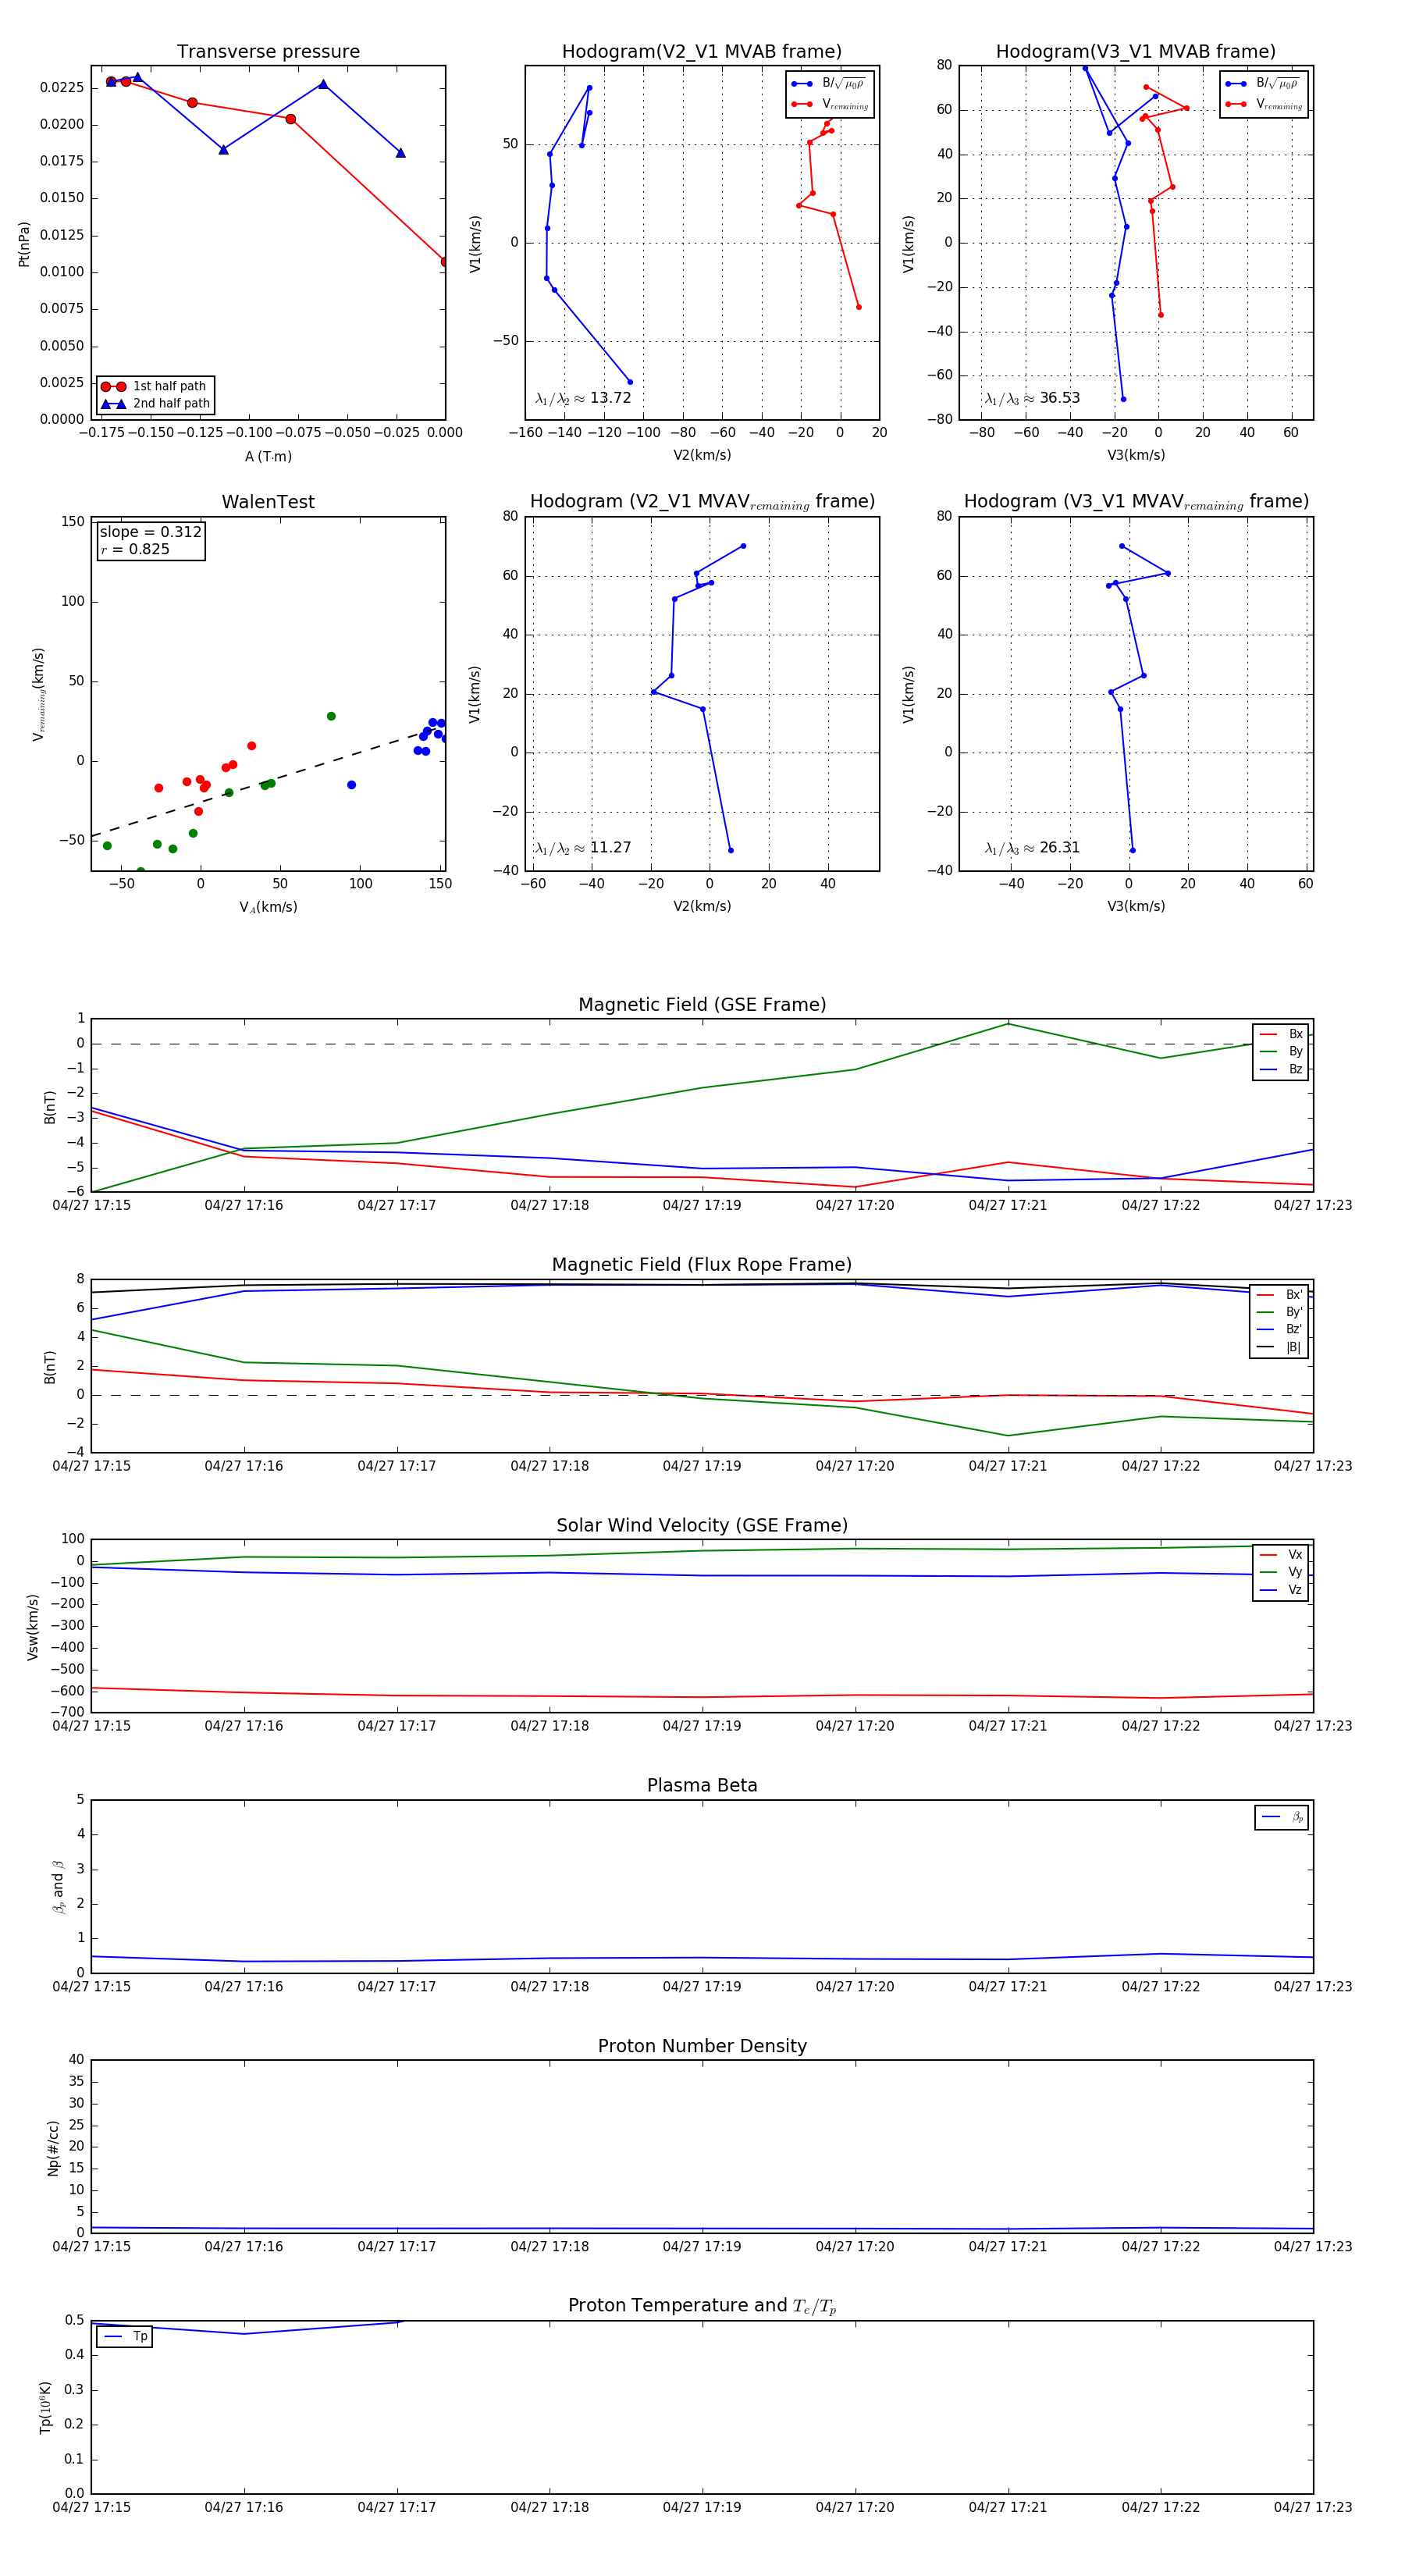Click the B/√(μ0ρ) legend entry in V2_V1 MVAB hodogram
Screen dimensions: 1405x2576
[x=829, y=84]
